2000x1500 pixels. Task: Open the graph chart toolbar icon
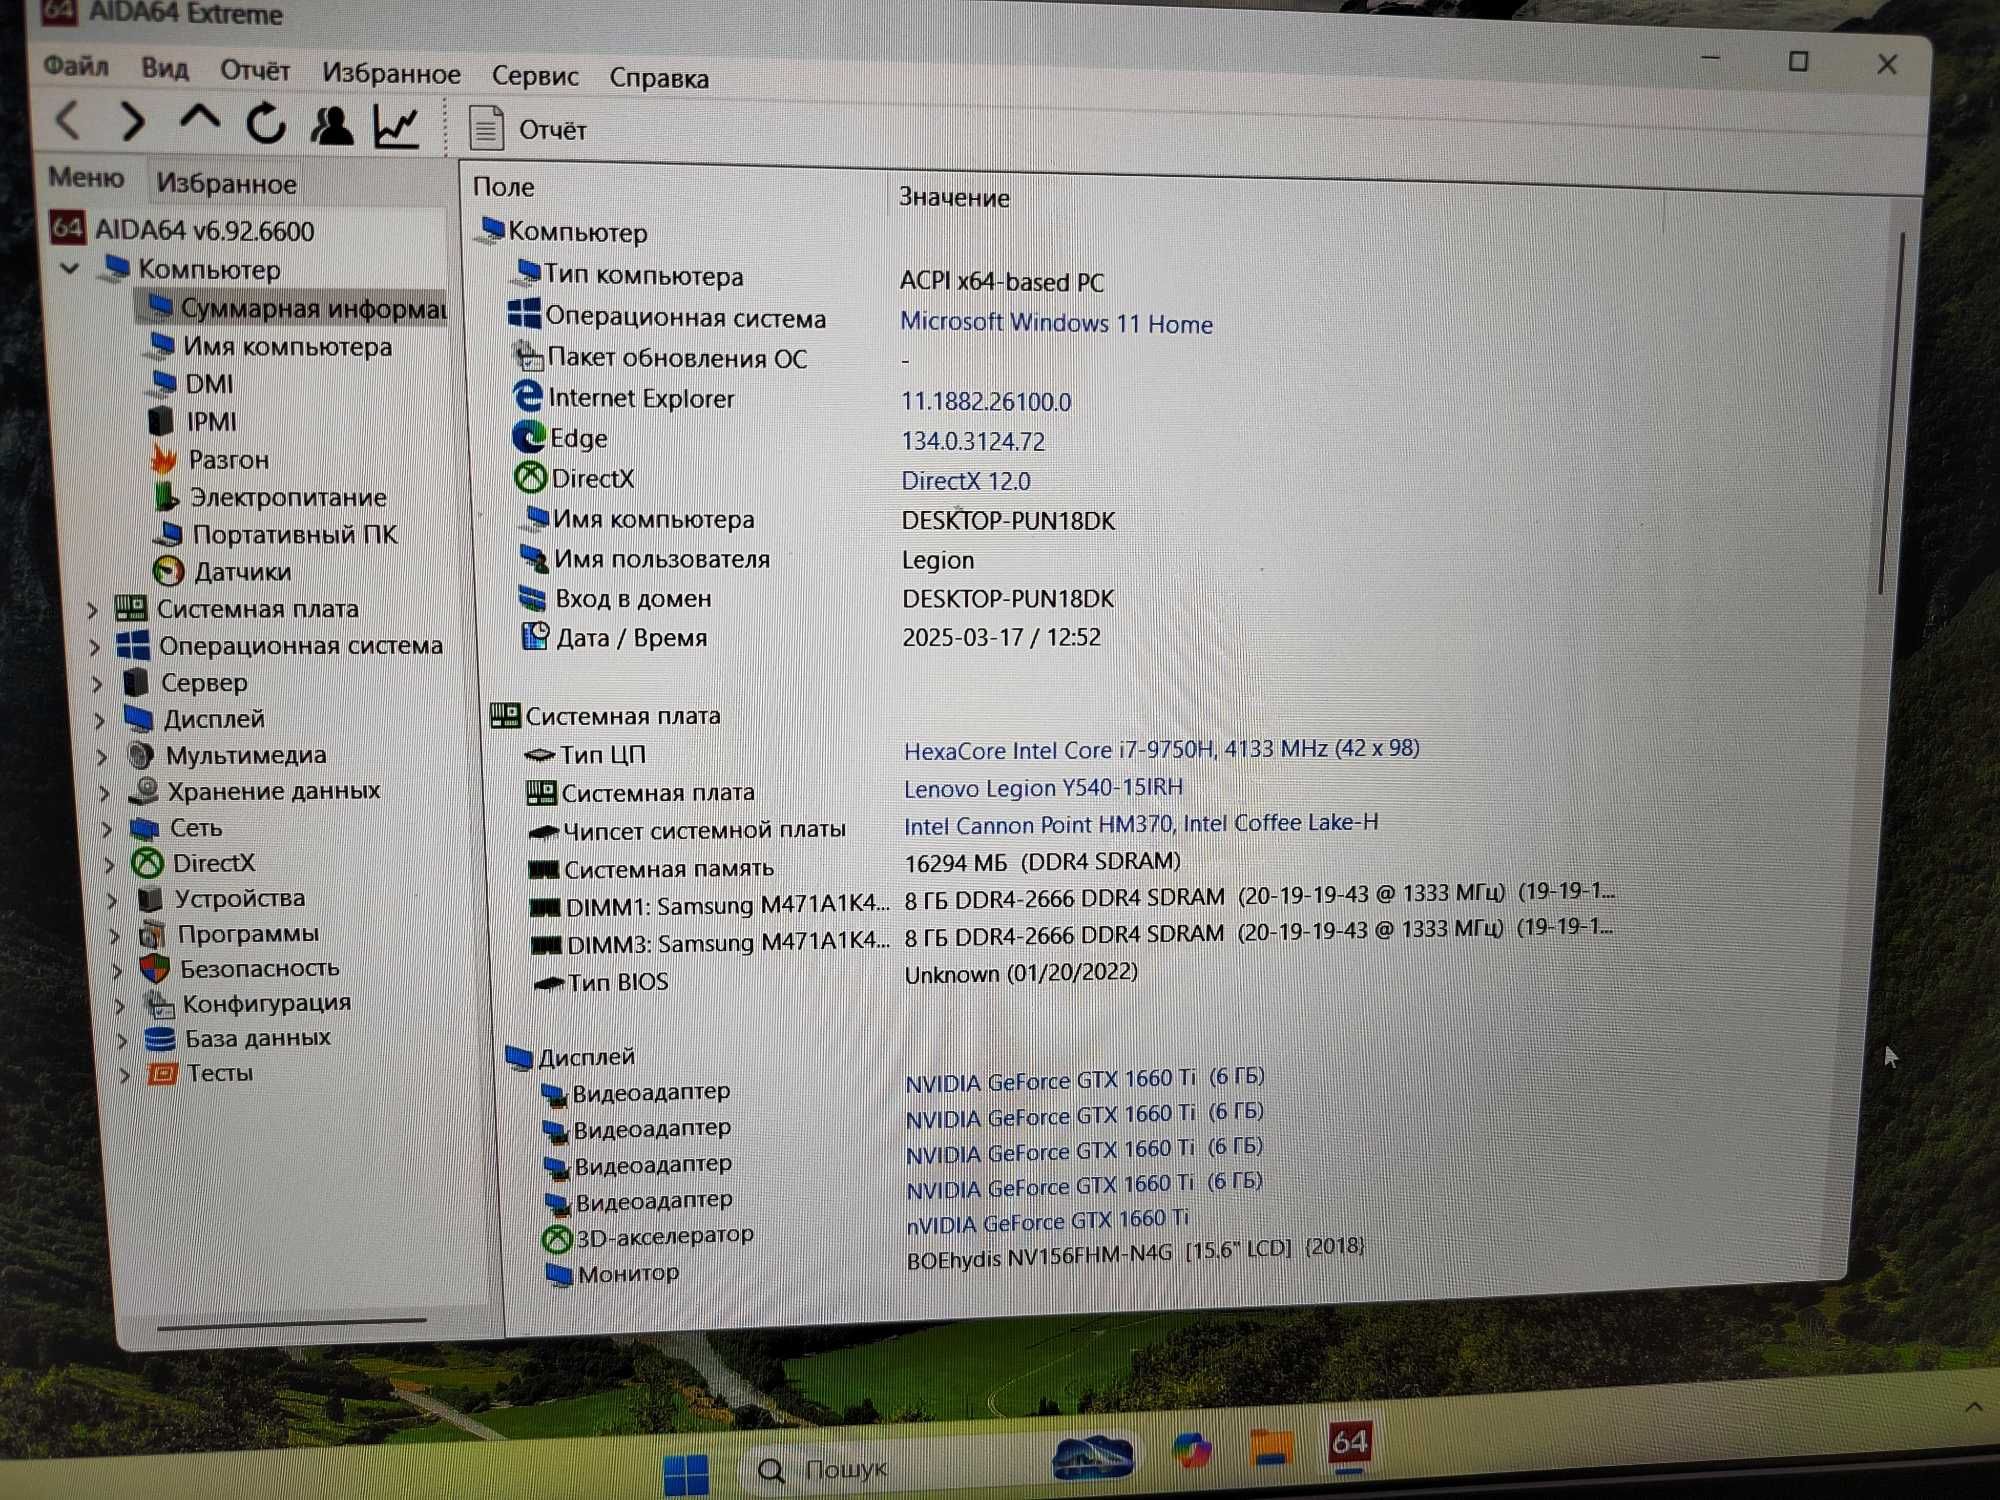(x=397, y=127)
